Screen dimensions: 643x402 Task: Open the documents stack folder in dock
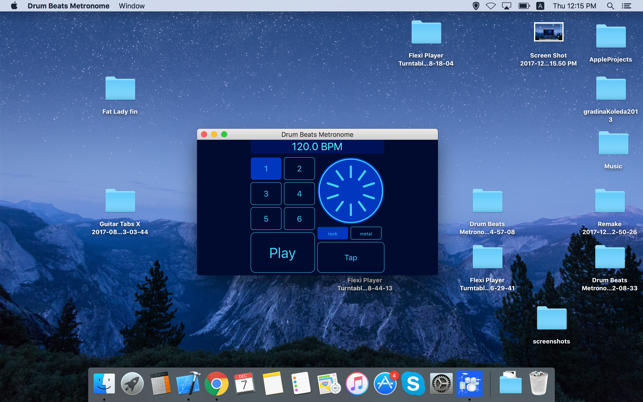tap(511, 383)
